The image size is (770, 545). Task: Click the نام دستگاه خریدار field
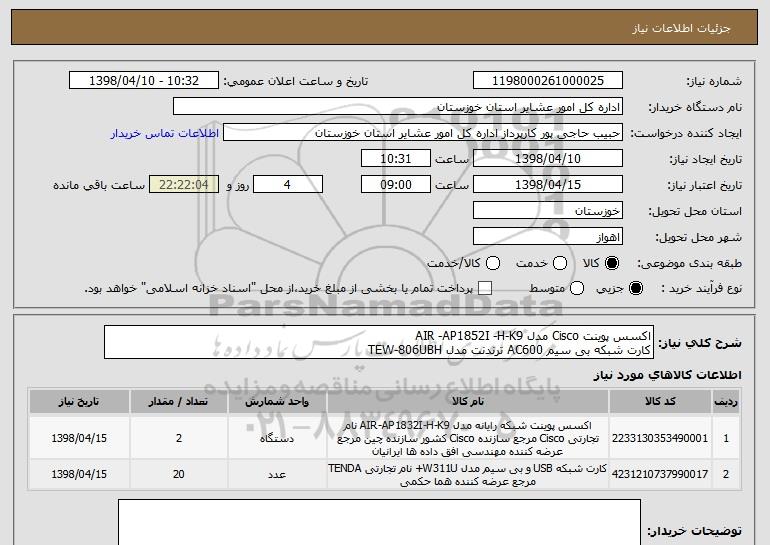(x=398, y=107)
